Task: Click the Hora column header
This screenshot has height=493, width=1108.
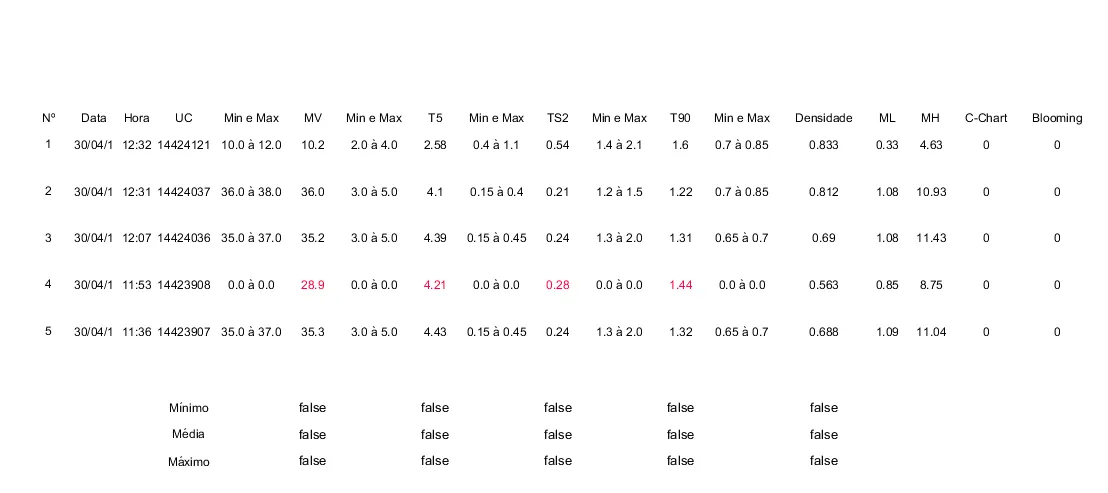Action: coord(137,118)
